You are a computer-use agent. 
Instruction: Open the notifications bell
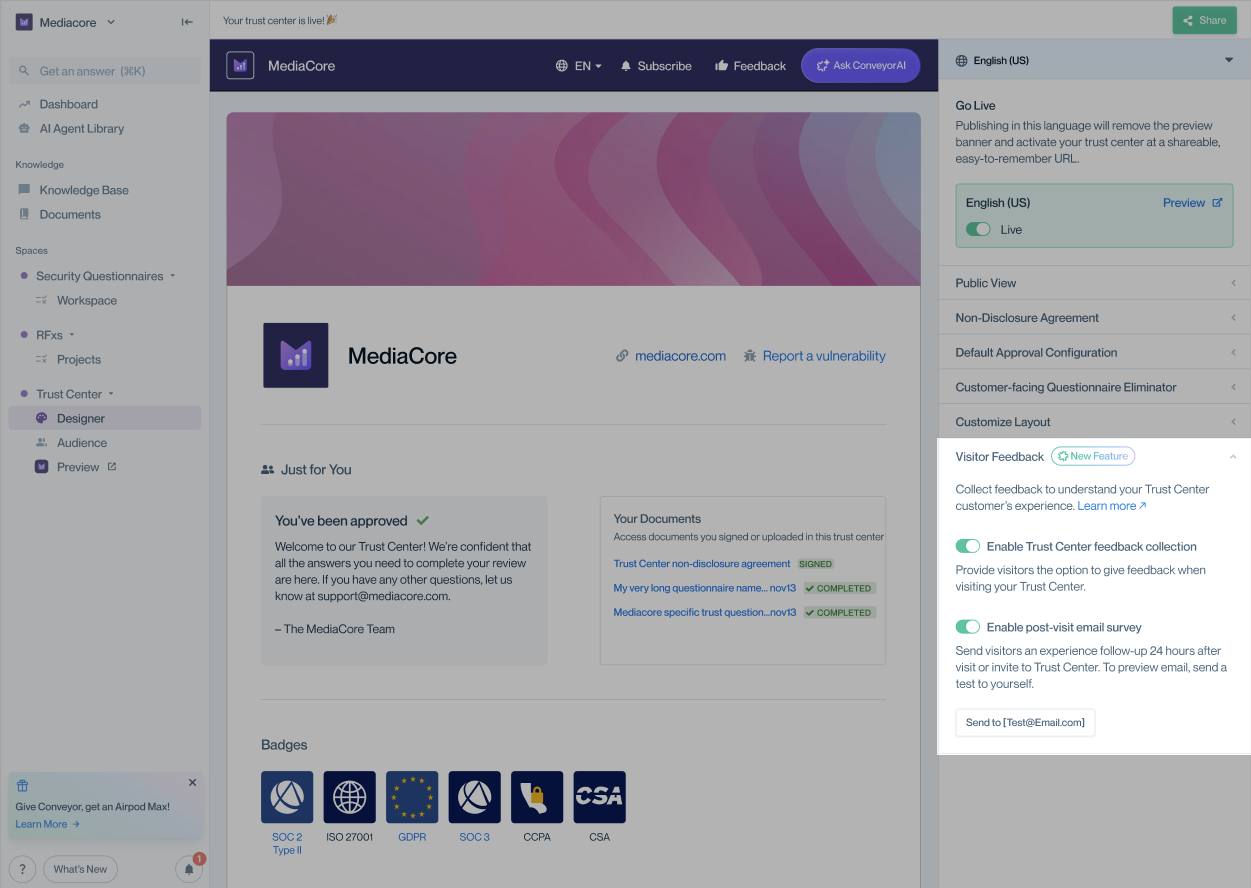(x=188, y=869)
